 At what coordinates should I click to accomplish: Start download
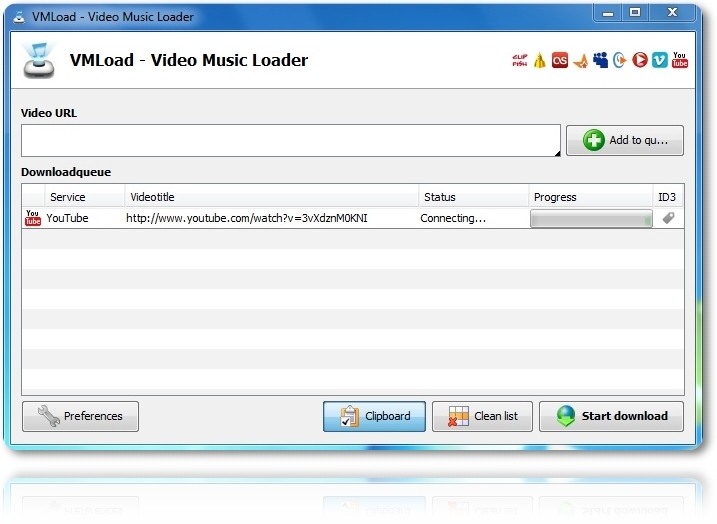point(611,416)
